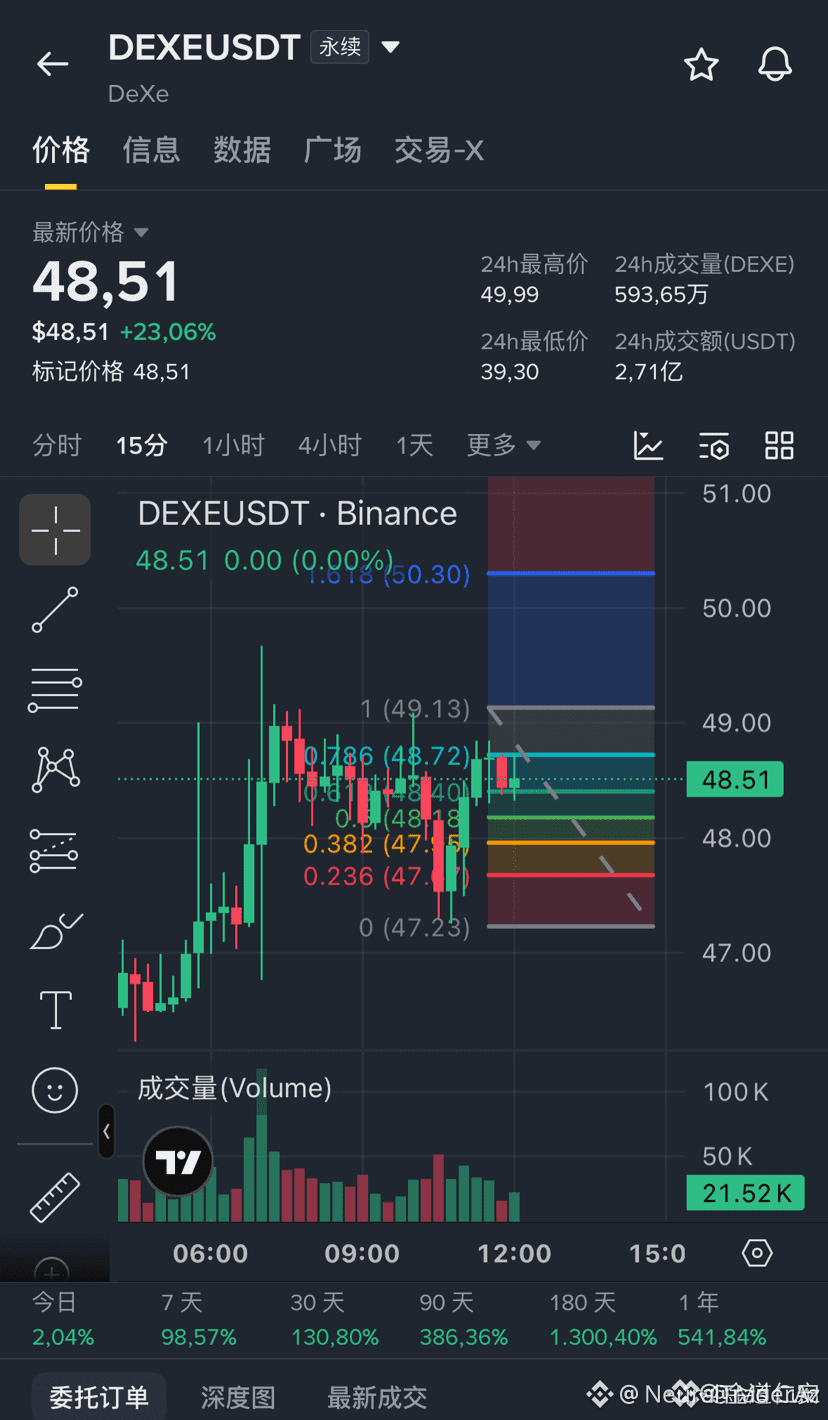This screenshot has width=828, height=1420.
Task: Expand the DEXEUSDT pair dropdown arrow
Action: point(391,47)
